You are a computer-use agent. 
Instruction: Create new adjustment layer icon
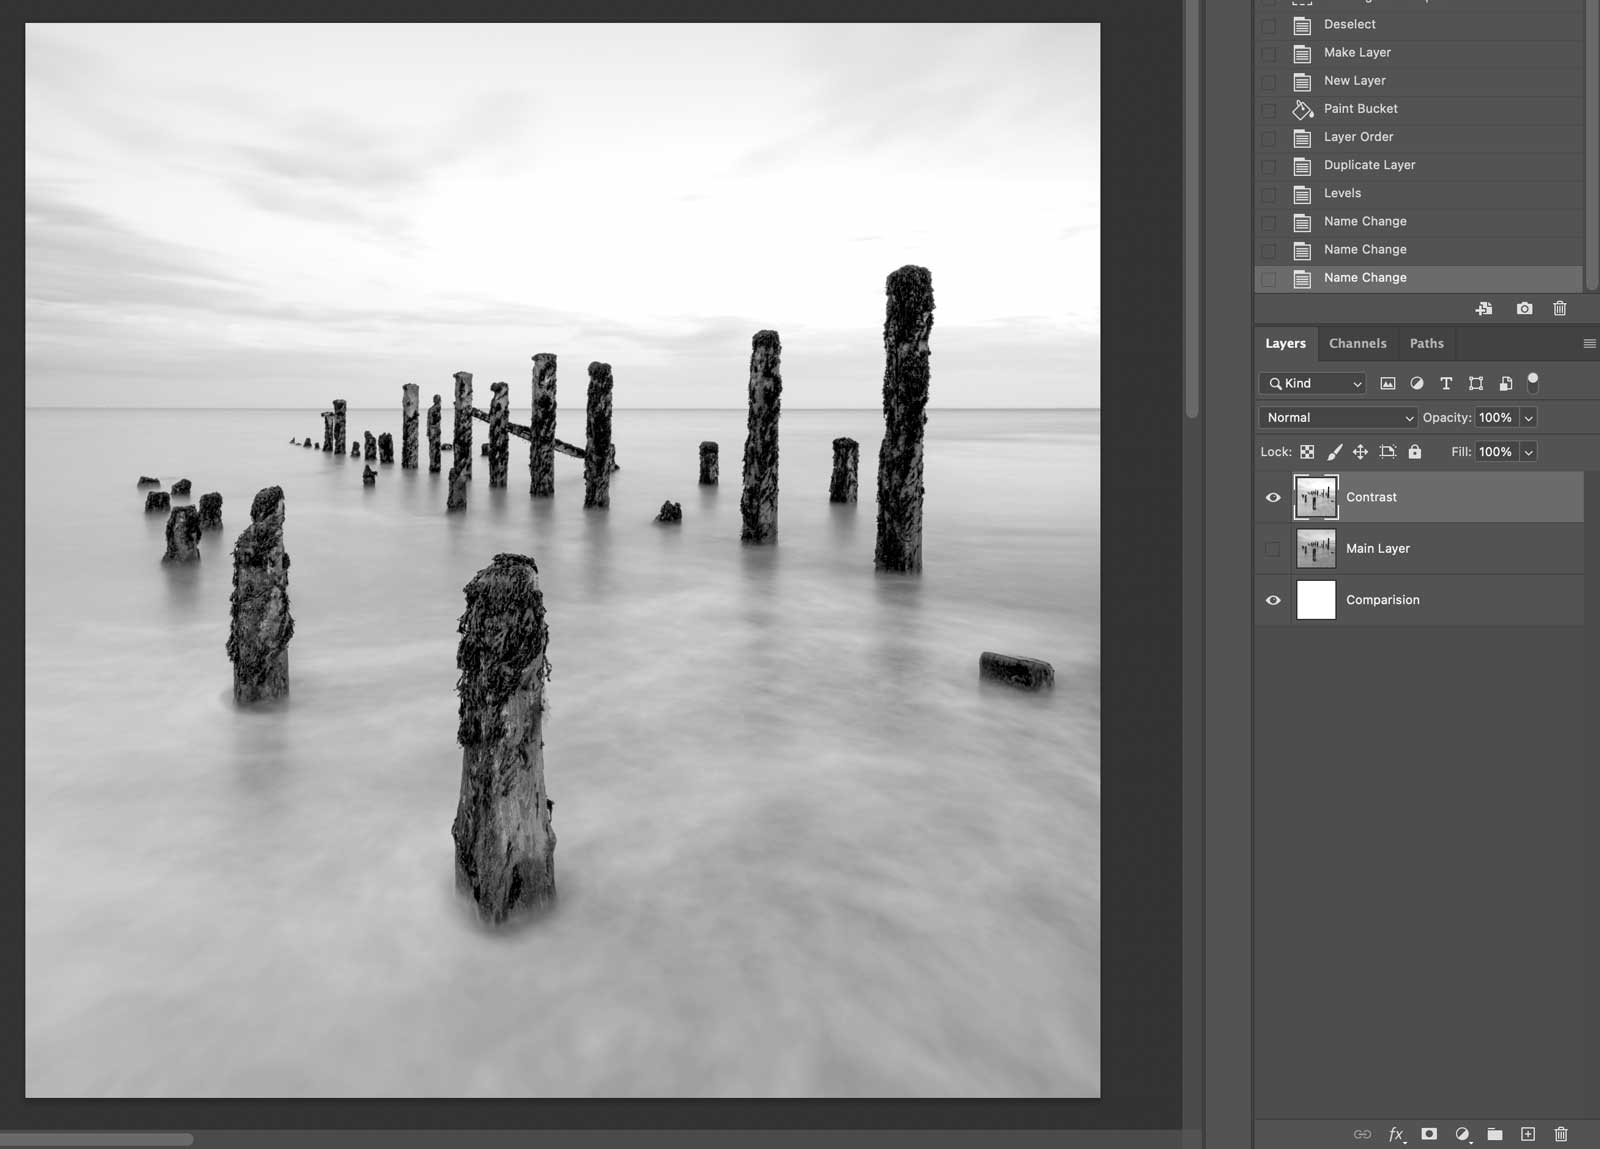coord(1462,1134)
